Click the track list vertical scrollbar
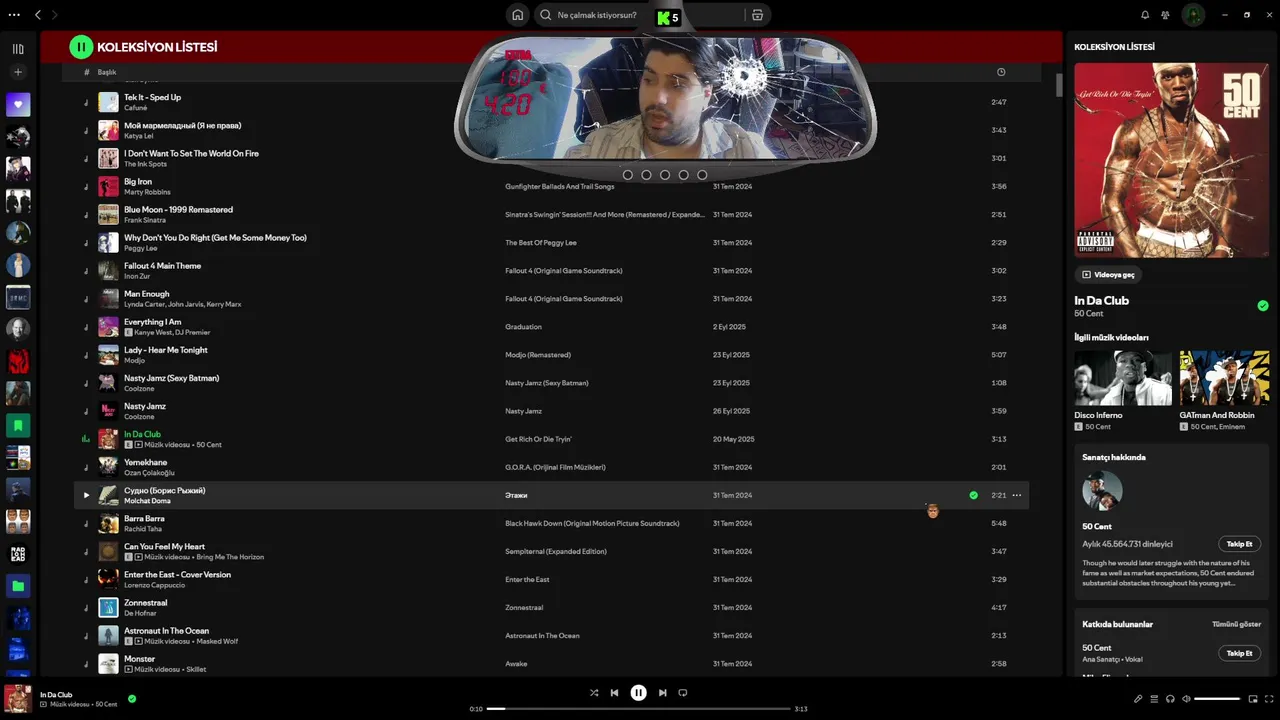 click(1059, 85)
